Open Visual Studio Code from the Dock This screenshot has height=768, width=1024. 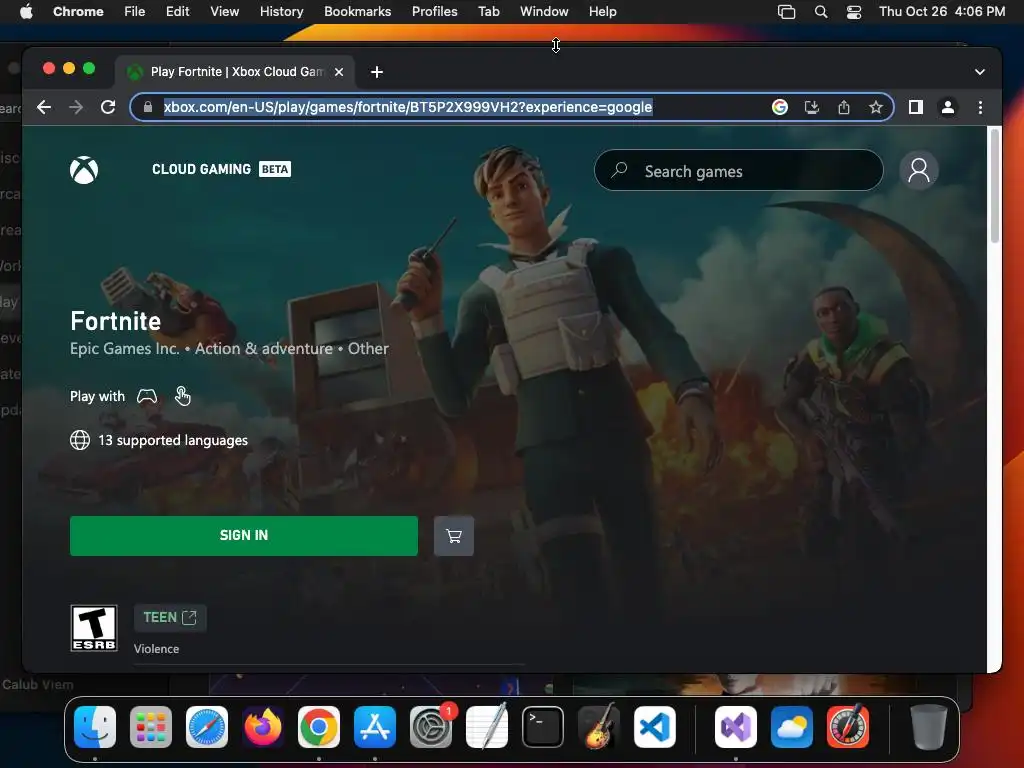[655, 727]
